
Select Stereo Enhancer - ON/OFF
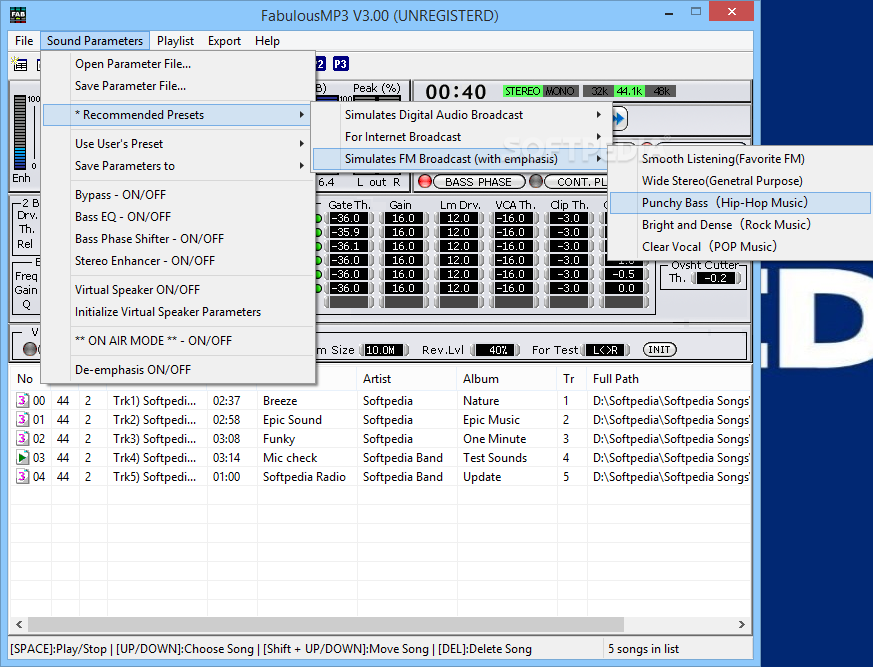[179, 261]
